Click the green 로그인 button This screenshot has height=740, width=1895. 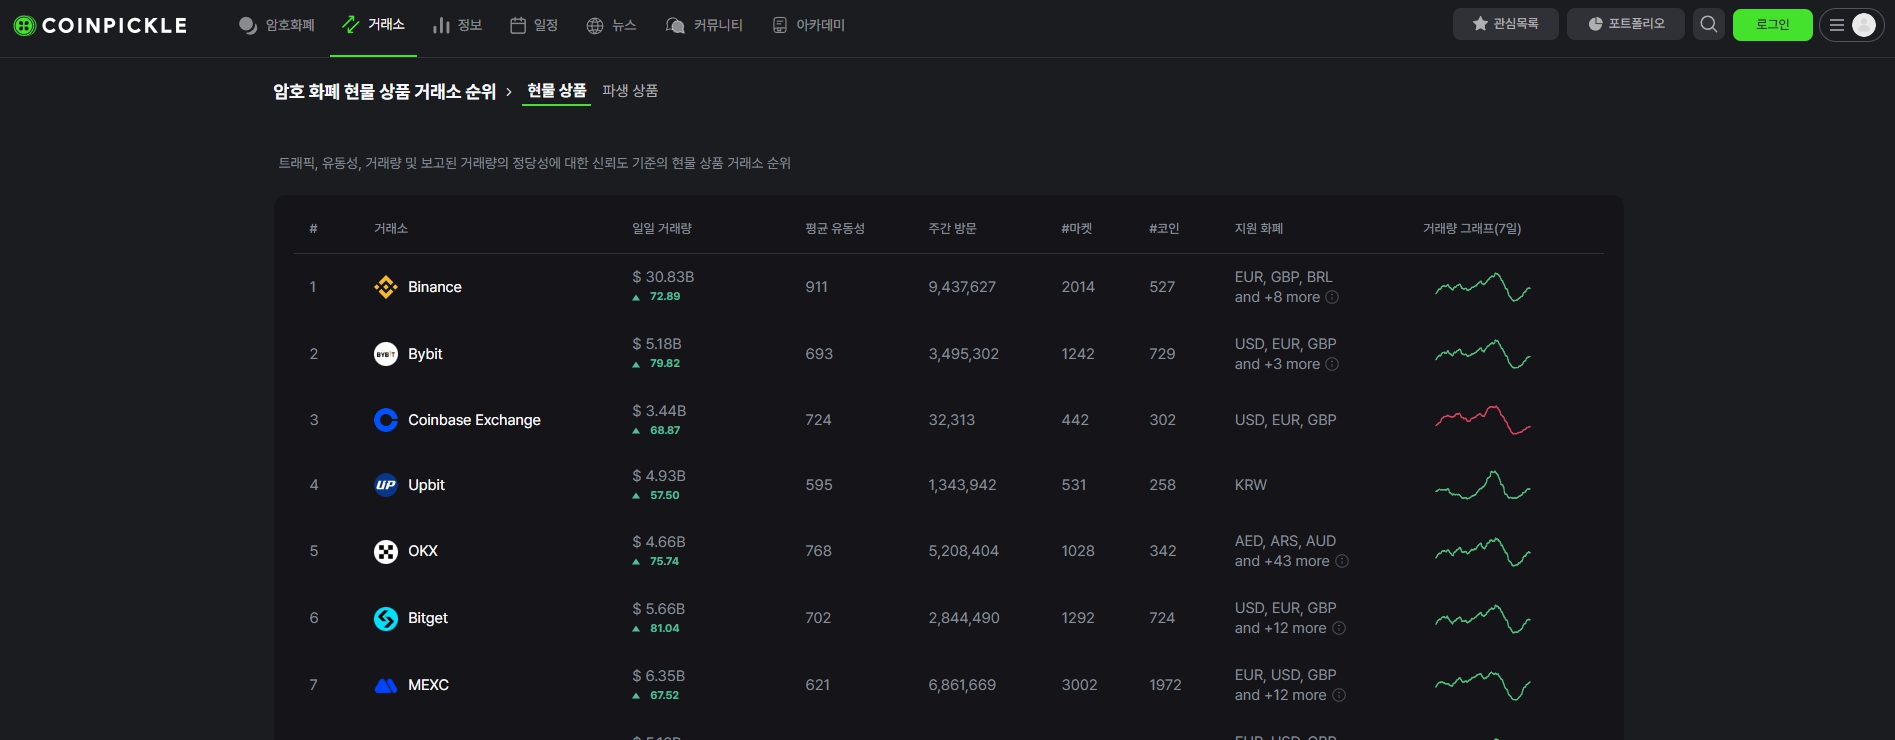pos(1772,24)
